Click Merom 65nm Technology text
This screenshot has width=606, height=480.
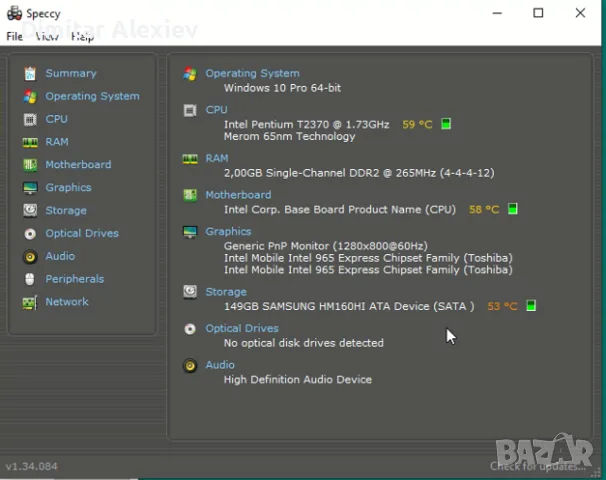(289, 136)
